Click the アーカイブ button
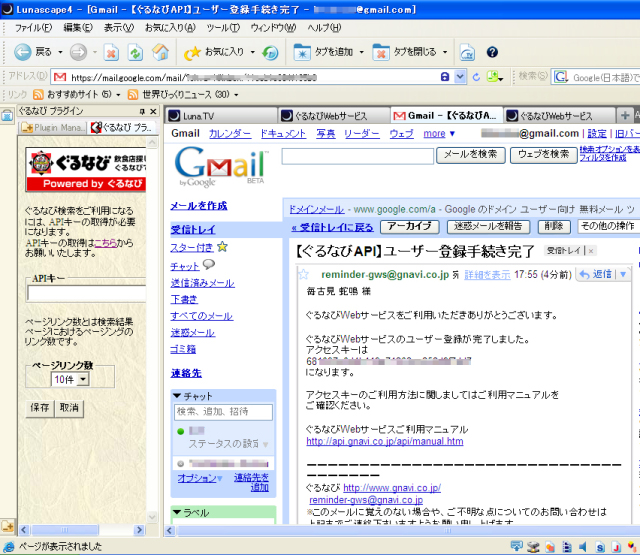The height and width of the screenshot is (555, 640). 409,226
